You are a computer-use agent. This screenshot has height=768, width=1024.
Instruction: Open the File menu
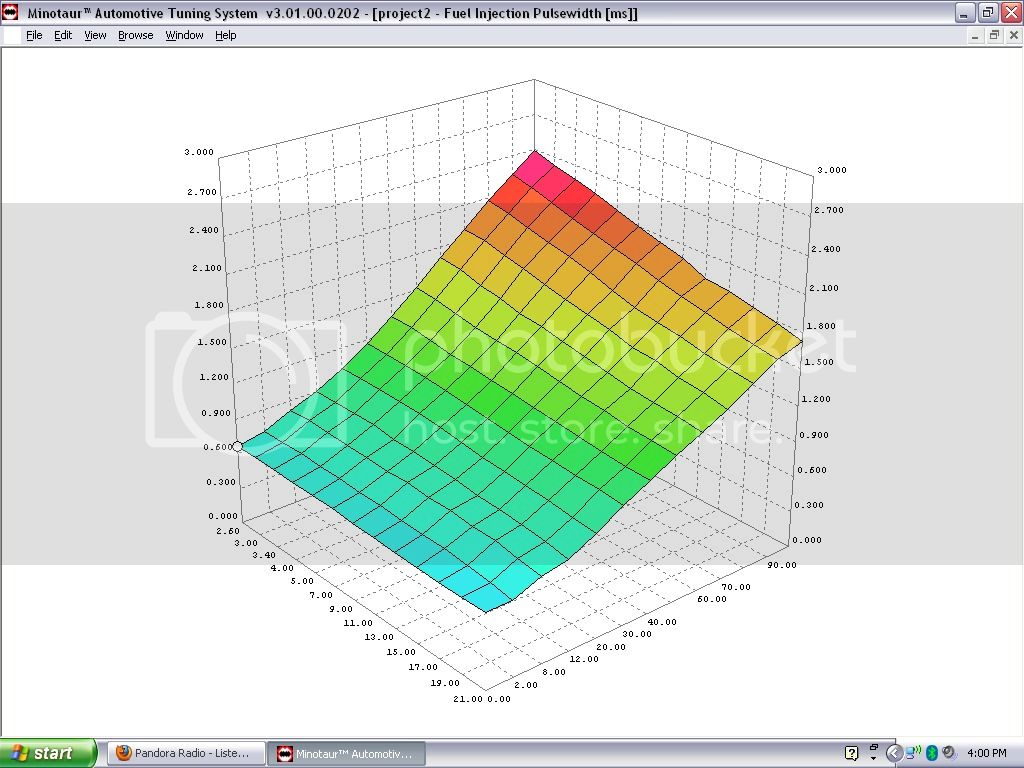click(34, 35)
